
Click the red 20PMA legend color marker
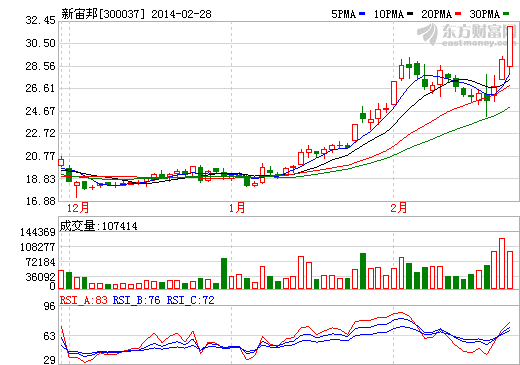(458, 14)
